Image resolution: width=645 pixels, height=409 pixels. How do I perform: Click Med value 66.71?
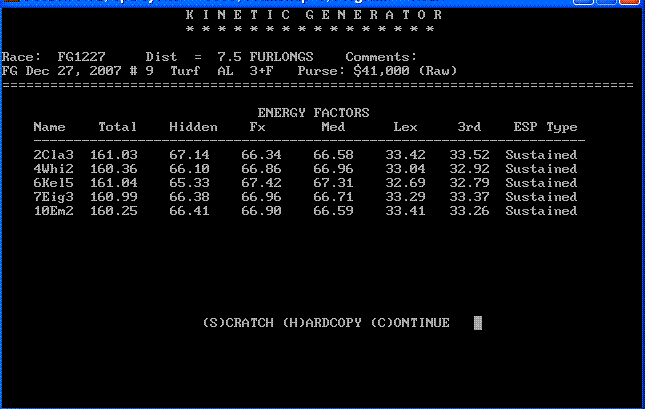pos(333,197)
